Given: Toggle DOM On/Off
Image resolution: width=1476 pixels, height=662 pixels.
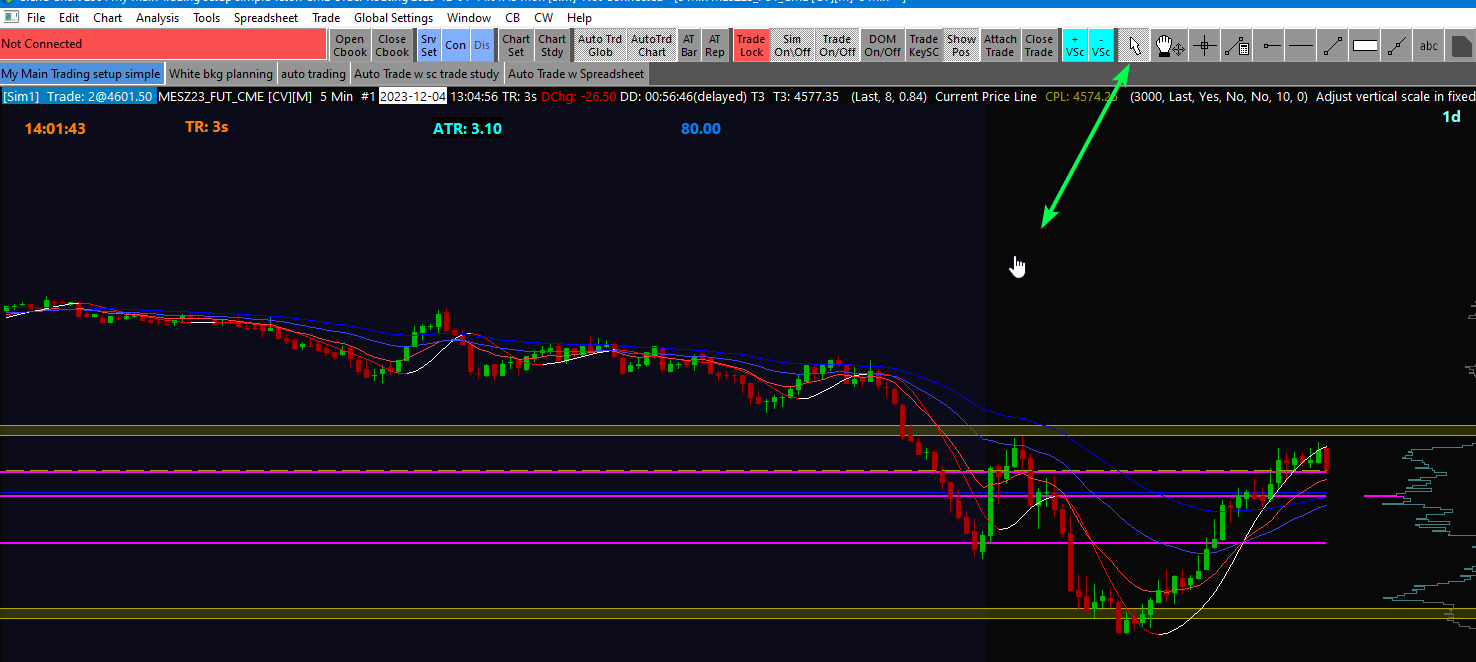Looking at the screenshot, I should tap(882, 45).
